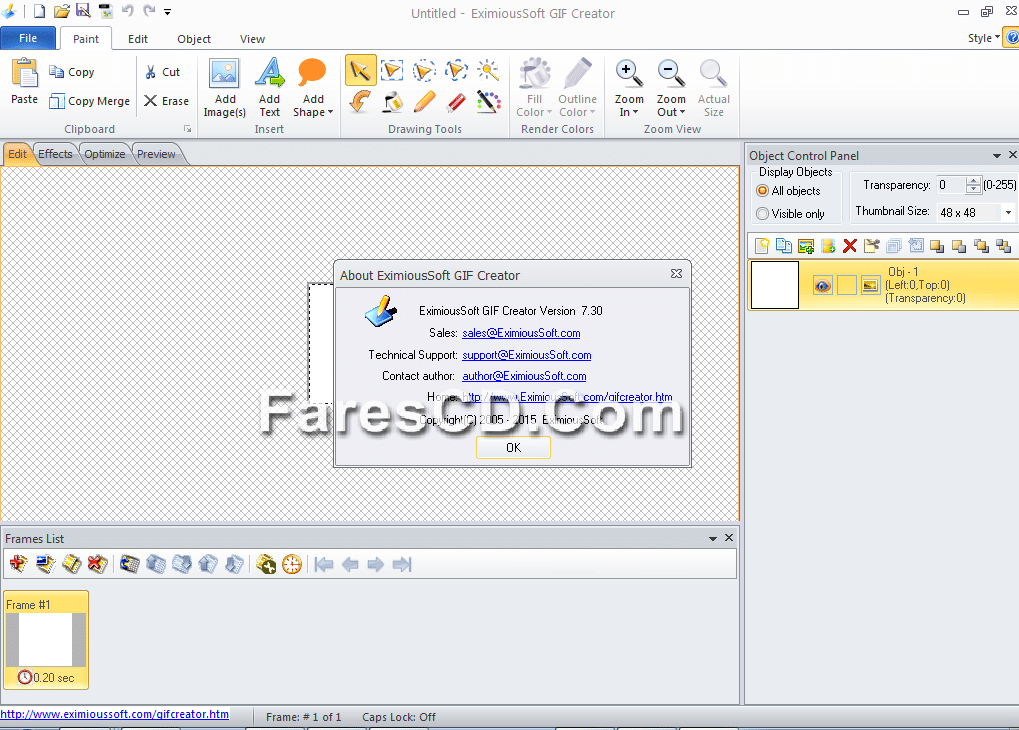The image size is (1019, 730).
Task: Customize the quick access toolbar dropdown
Action: (168, 11)
